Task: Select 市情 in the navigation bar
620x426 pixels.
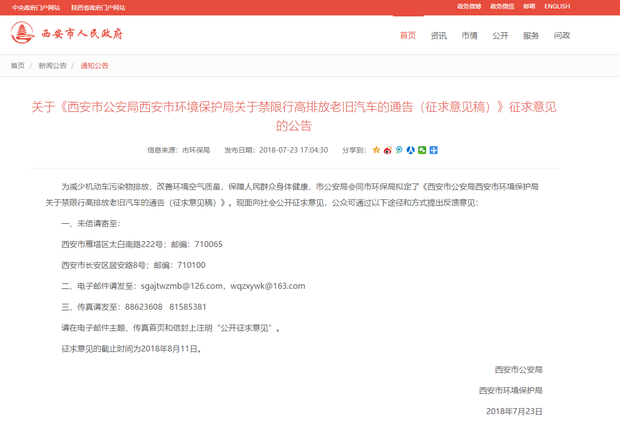Action: point(469,36)
